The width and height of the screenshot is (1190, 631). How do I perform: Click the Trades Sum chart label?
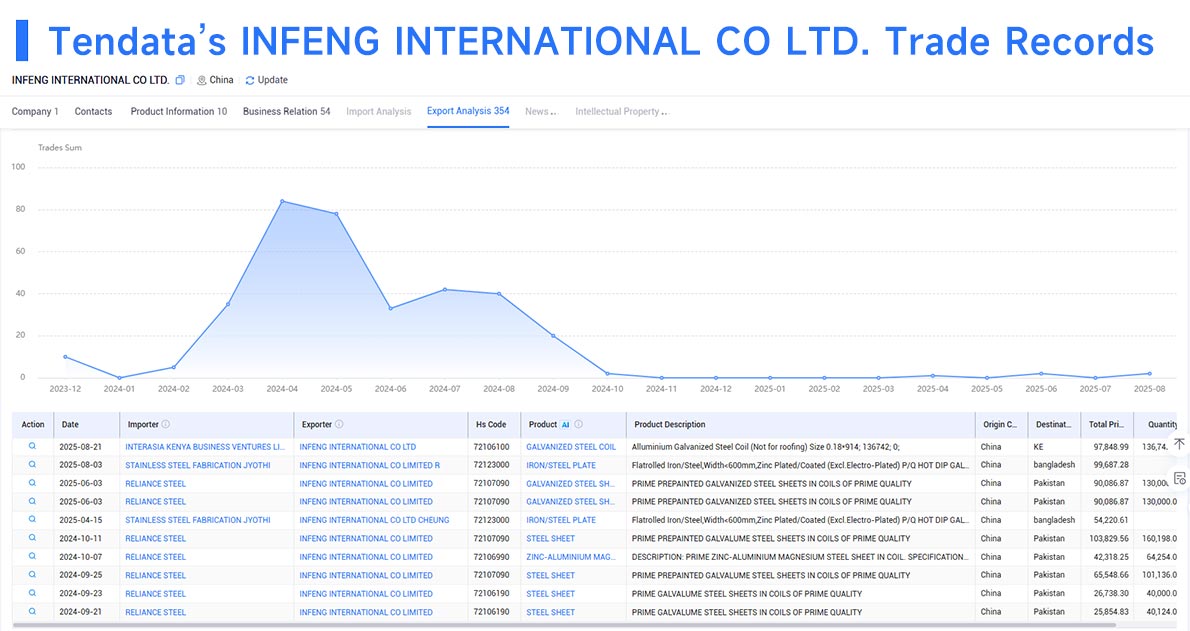[x=60, y=147]
